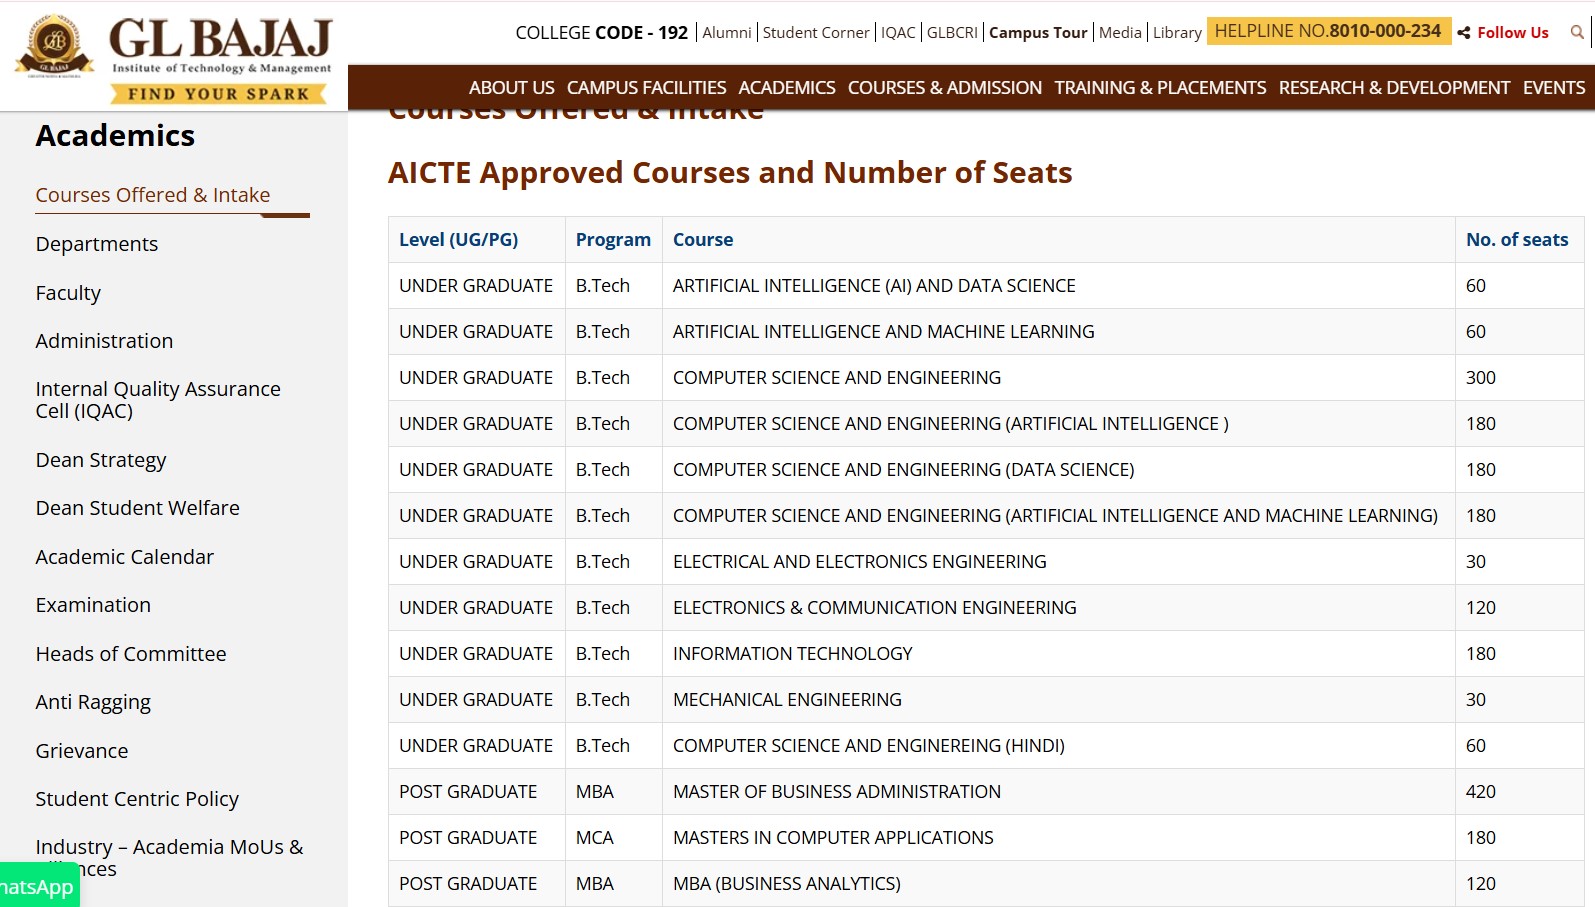
Task: Open the Media link
Action: point(1120,33)
